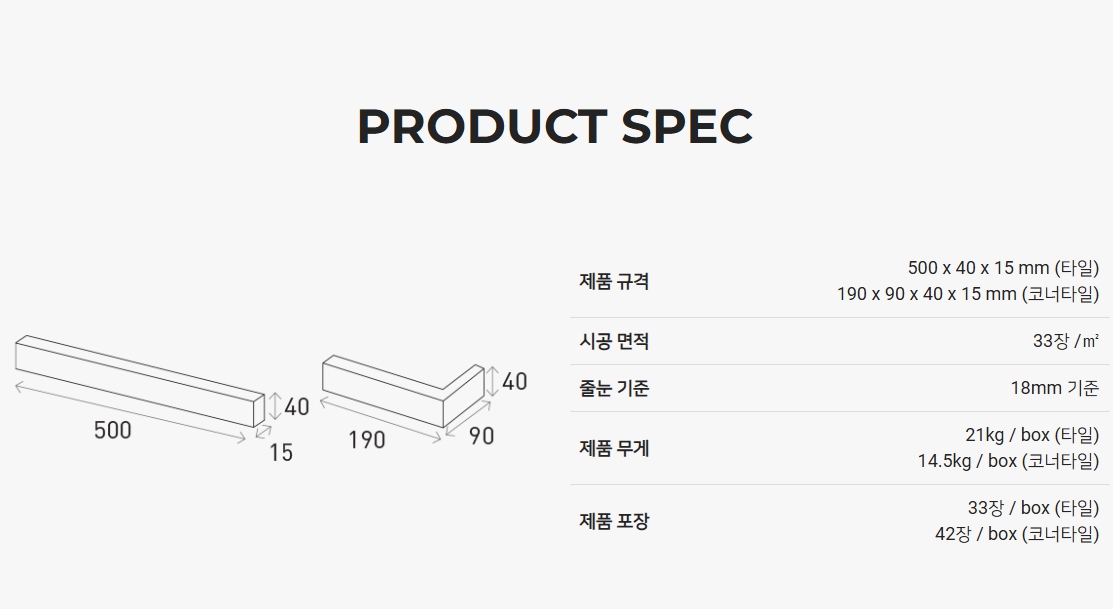Click the 40 height label on corner tile
Viewport: 1113px width, 609px height.
point(514,381)
